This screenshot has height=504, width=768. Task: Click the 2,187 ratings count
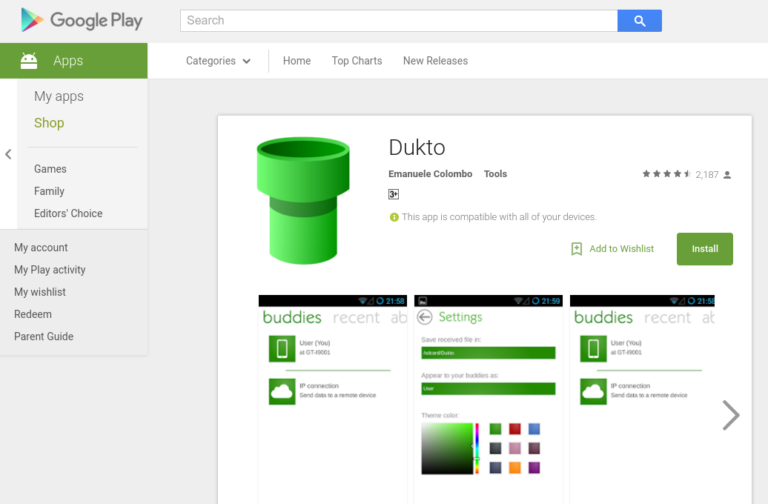pos(707,175)
